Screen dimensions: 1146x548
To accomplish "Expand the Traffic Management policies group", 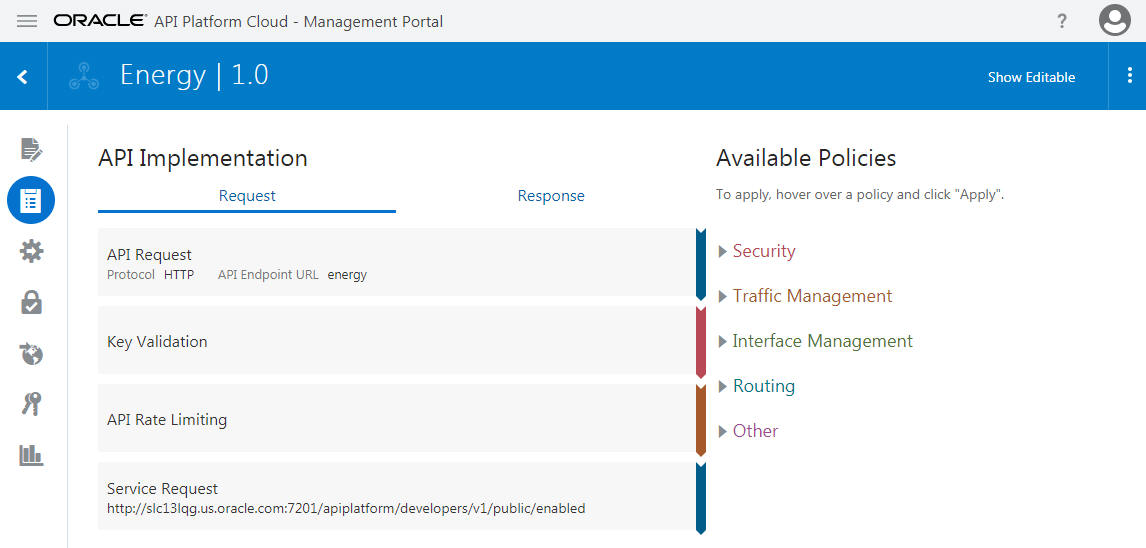I will point(805,296).
